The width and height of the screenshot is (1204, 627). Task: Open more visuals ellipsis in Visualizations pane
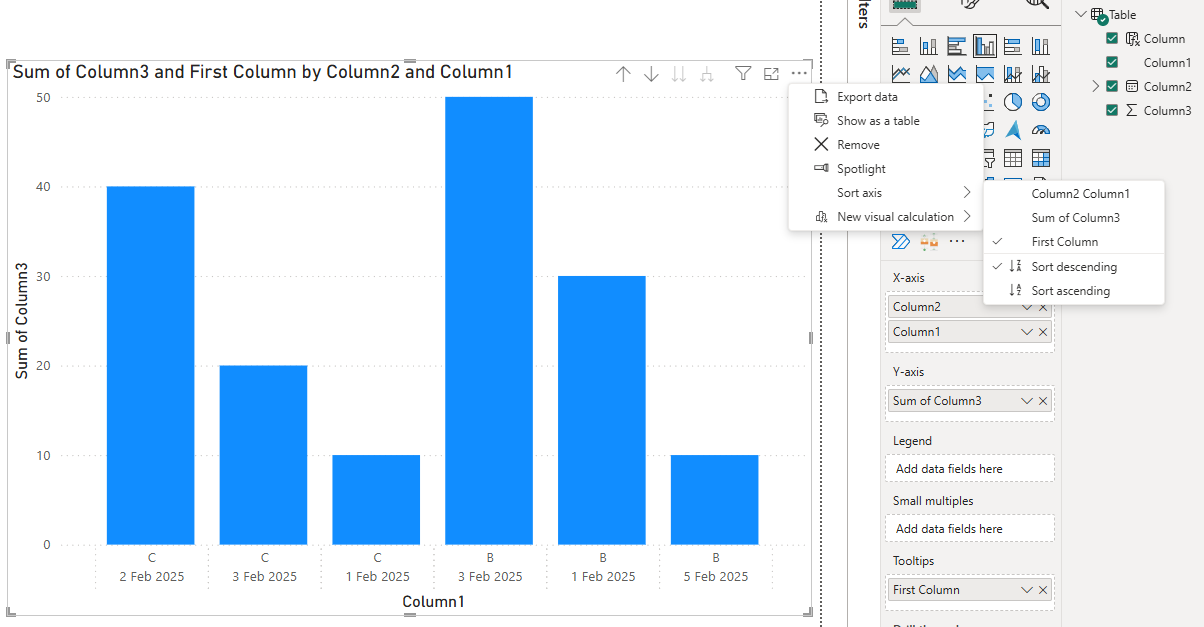click(x=957, y=241)
